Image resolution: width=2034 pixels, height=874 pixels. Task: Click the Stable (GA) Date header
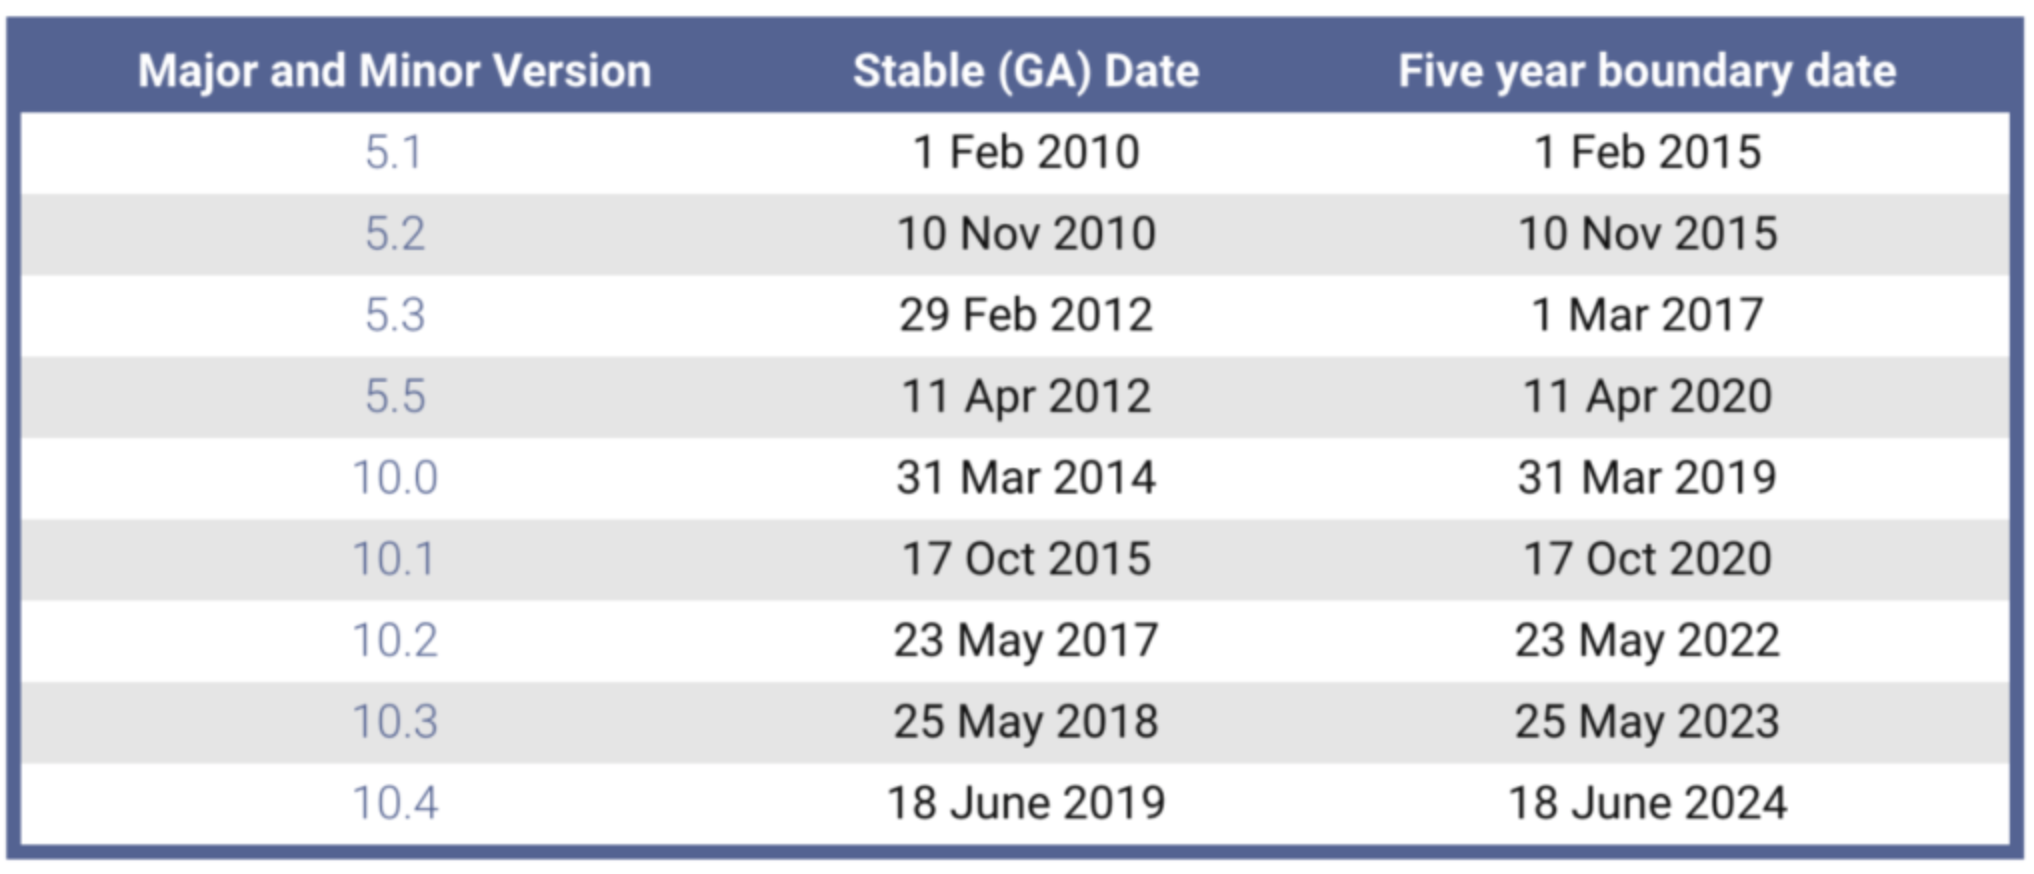click(x=1026, y=71)
